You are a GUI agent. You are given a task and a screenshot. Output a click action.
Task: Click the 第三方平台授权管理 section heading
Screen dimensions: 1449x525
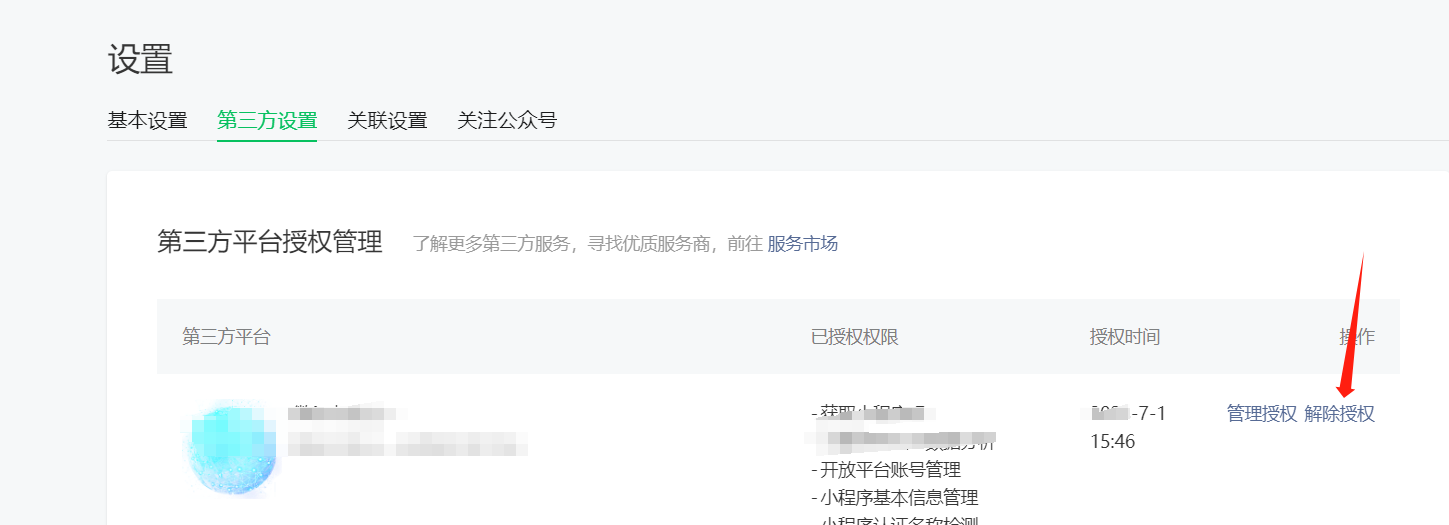pos(270,242)
